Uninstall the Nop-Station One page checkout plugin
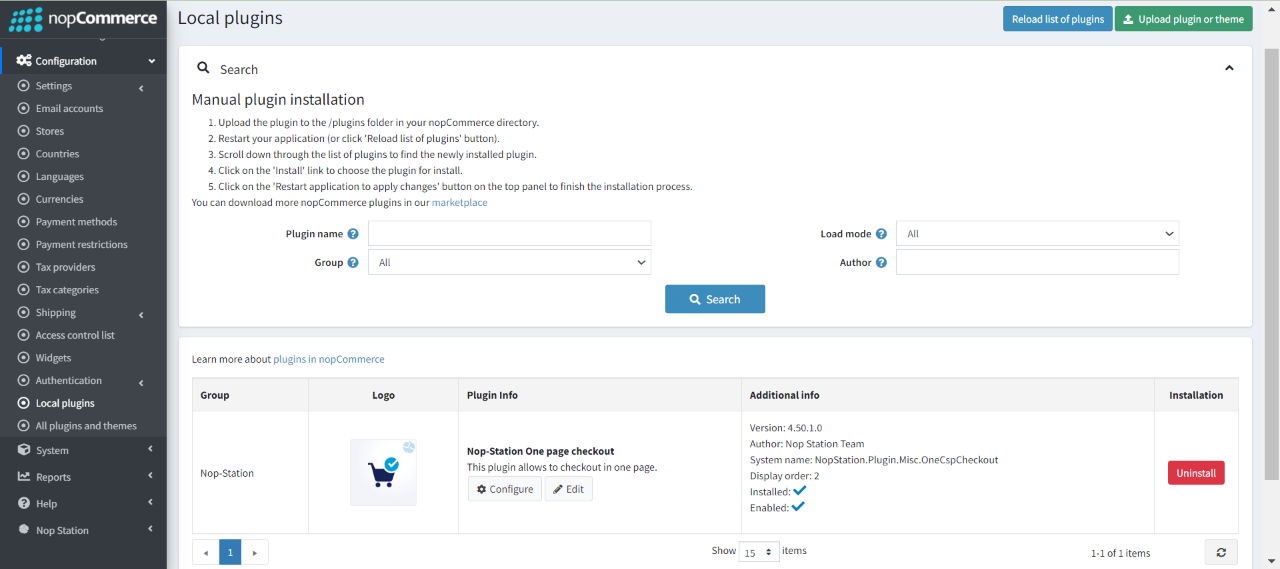 coord(1196,473)
